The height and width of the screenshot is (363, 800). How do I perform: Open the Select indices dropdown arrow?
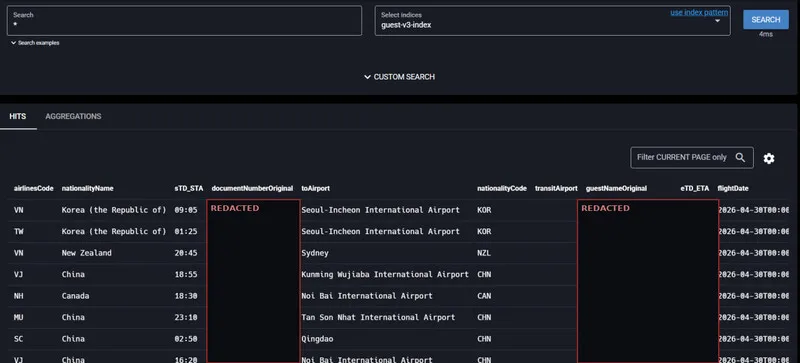[717, 21]
